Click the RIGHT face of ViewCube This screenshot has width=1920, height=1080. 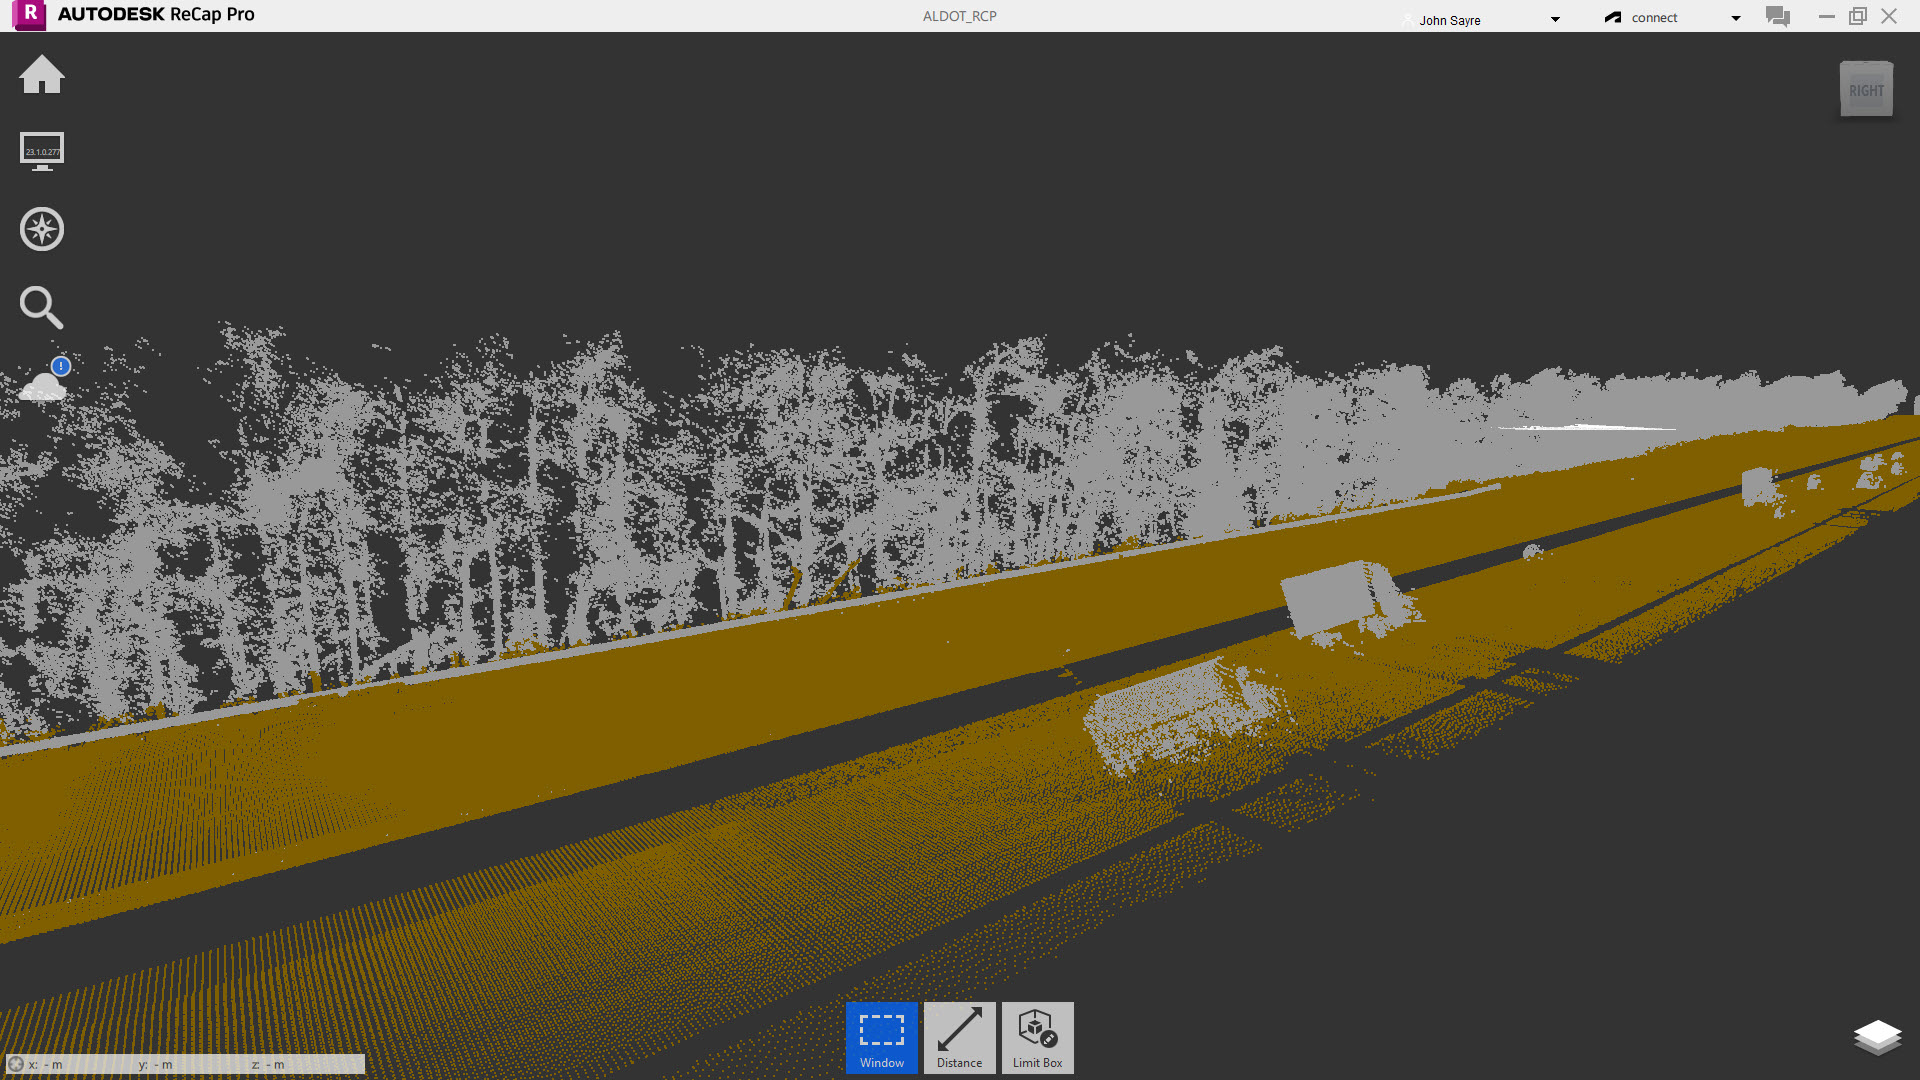[1866, 91]
